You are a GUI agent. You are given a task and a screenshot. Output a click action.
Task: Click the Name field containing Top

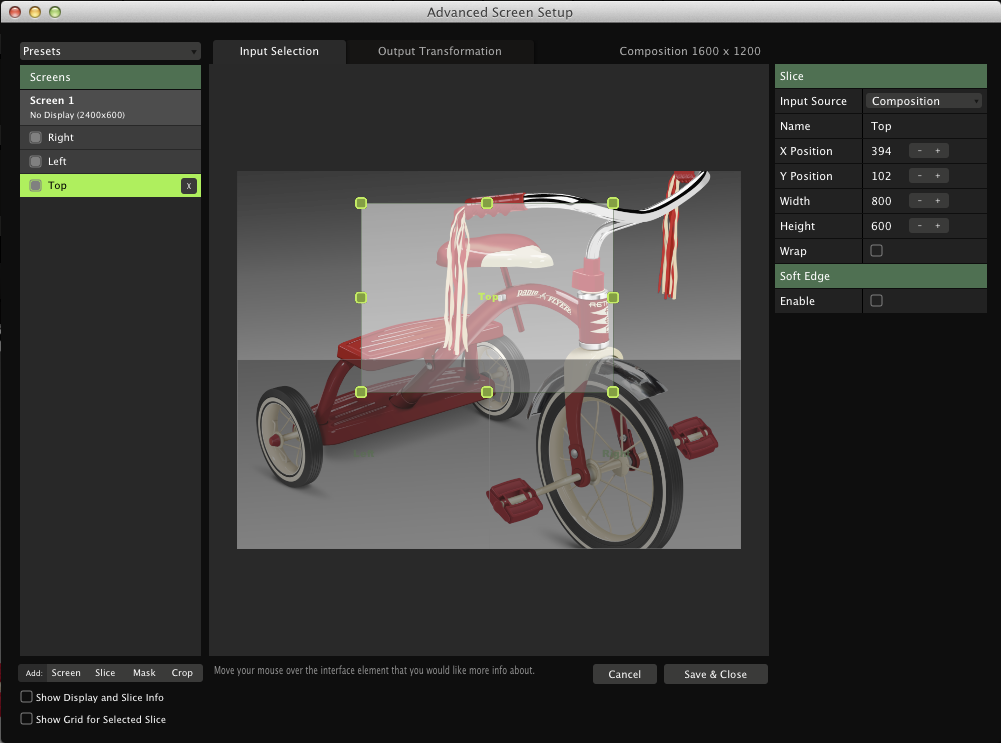click(924, 126)
